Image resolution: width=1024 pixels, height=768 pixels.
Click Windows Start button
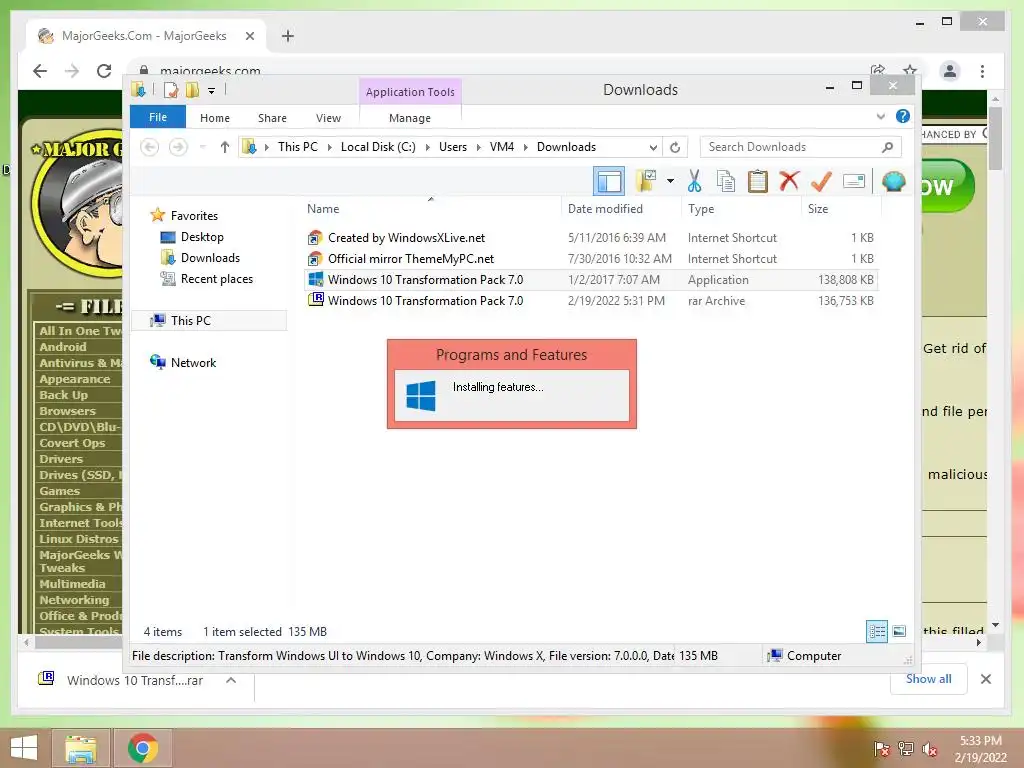click(x=24, y=748)
